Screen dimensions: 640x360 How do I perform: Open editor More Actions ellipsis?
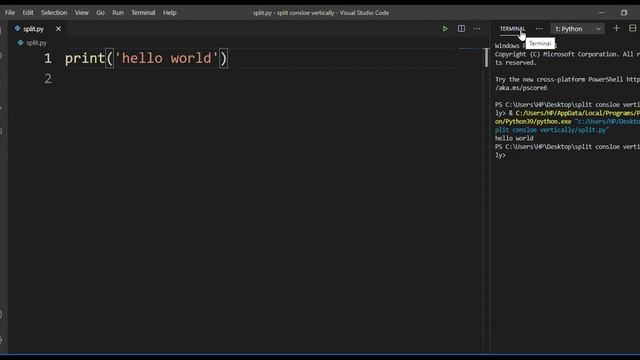click(x=477, y=29)
